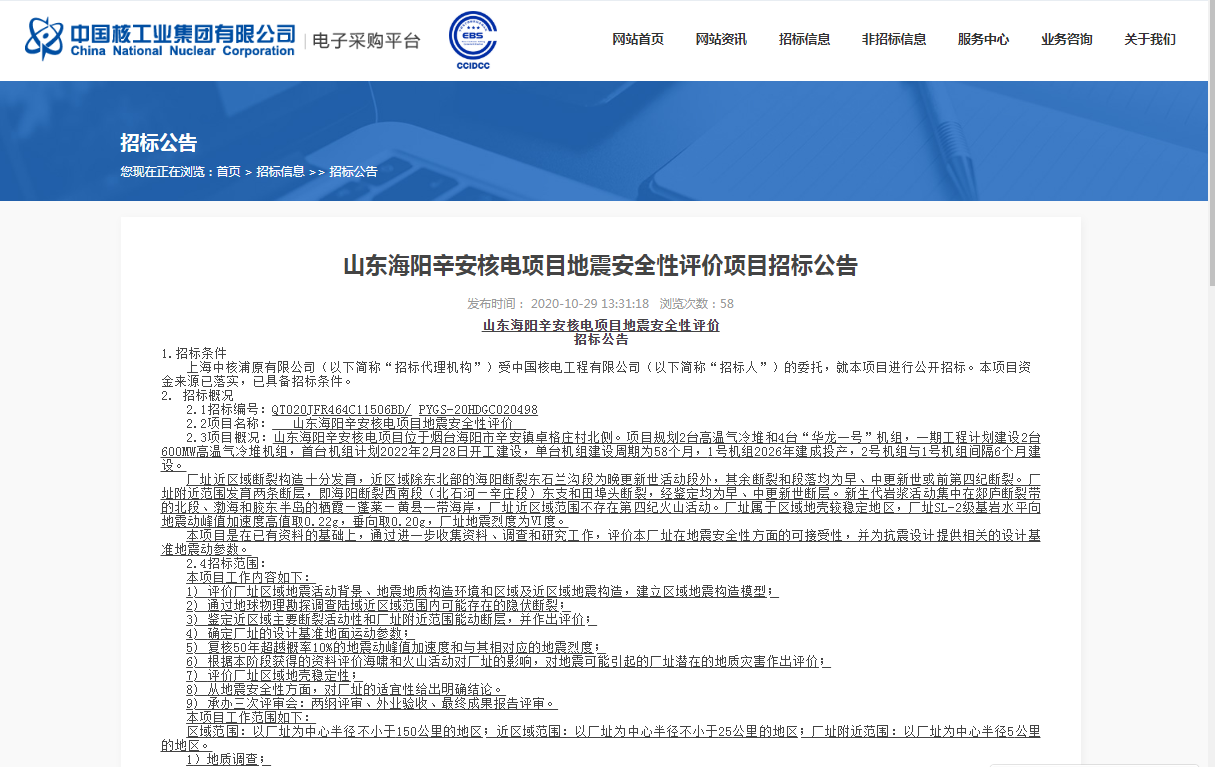
Task: Click the China National Nuclear Corporation logo
Action: (160, 40)
